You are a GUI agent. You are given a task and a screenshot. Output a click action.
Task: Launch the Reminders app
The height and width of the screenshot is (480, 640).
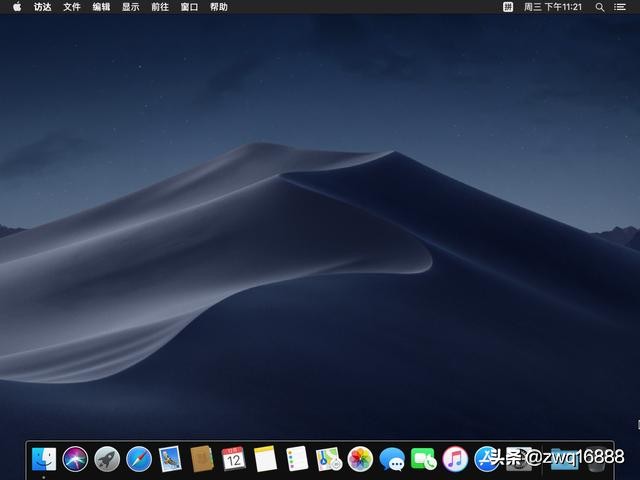click(296, 459)
